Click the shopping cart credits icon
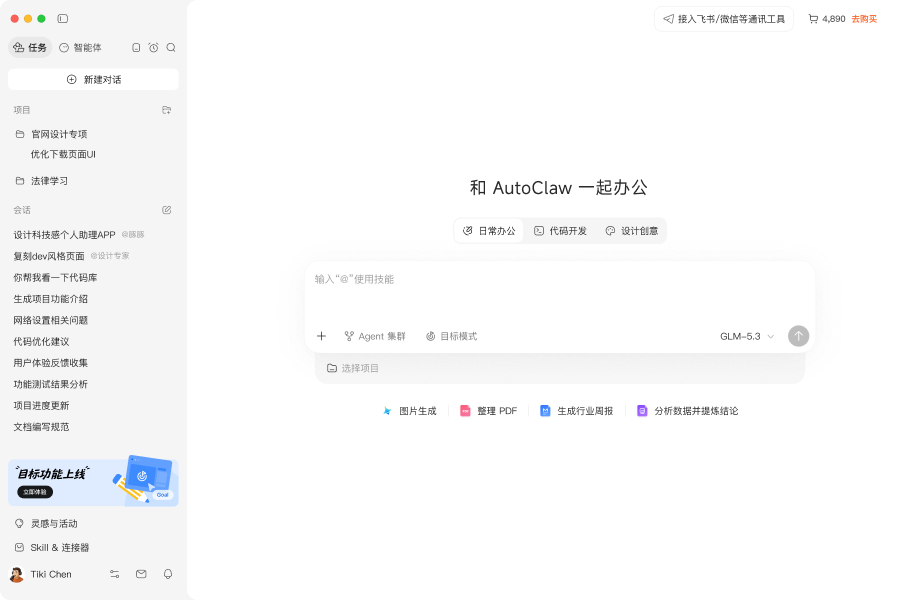This screenshot has width=900, height=600. (x=813, y=19)
